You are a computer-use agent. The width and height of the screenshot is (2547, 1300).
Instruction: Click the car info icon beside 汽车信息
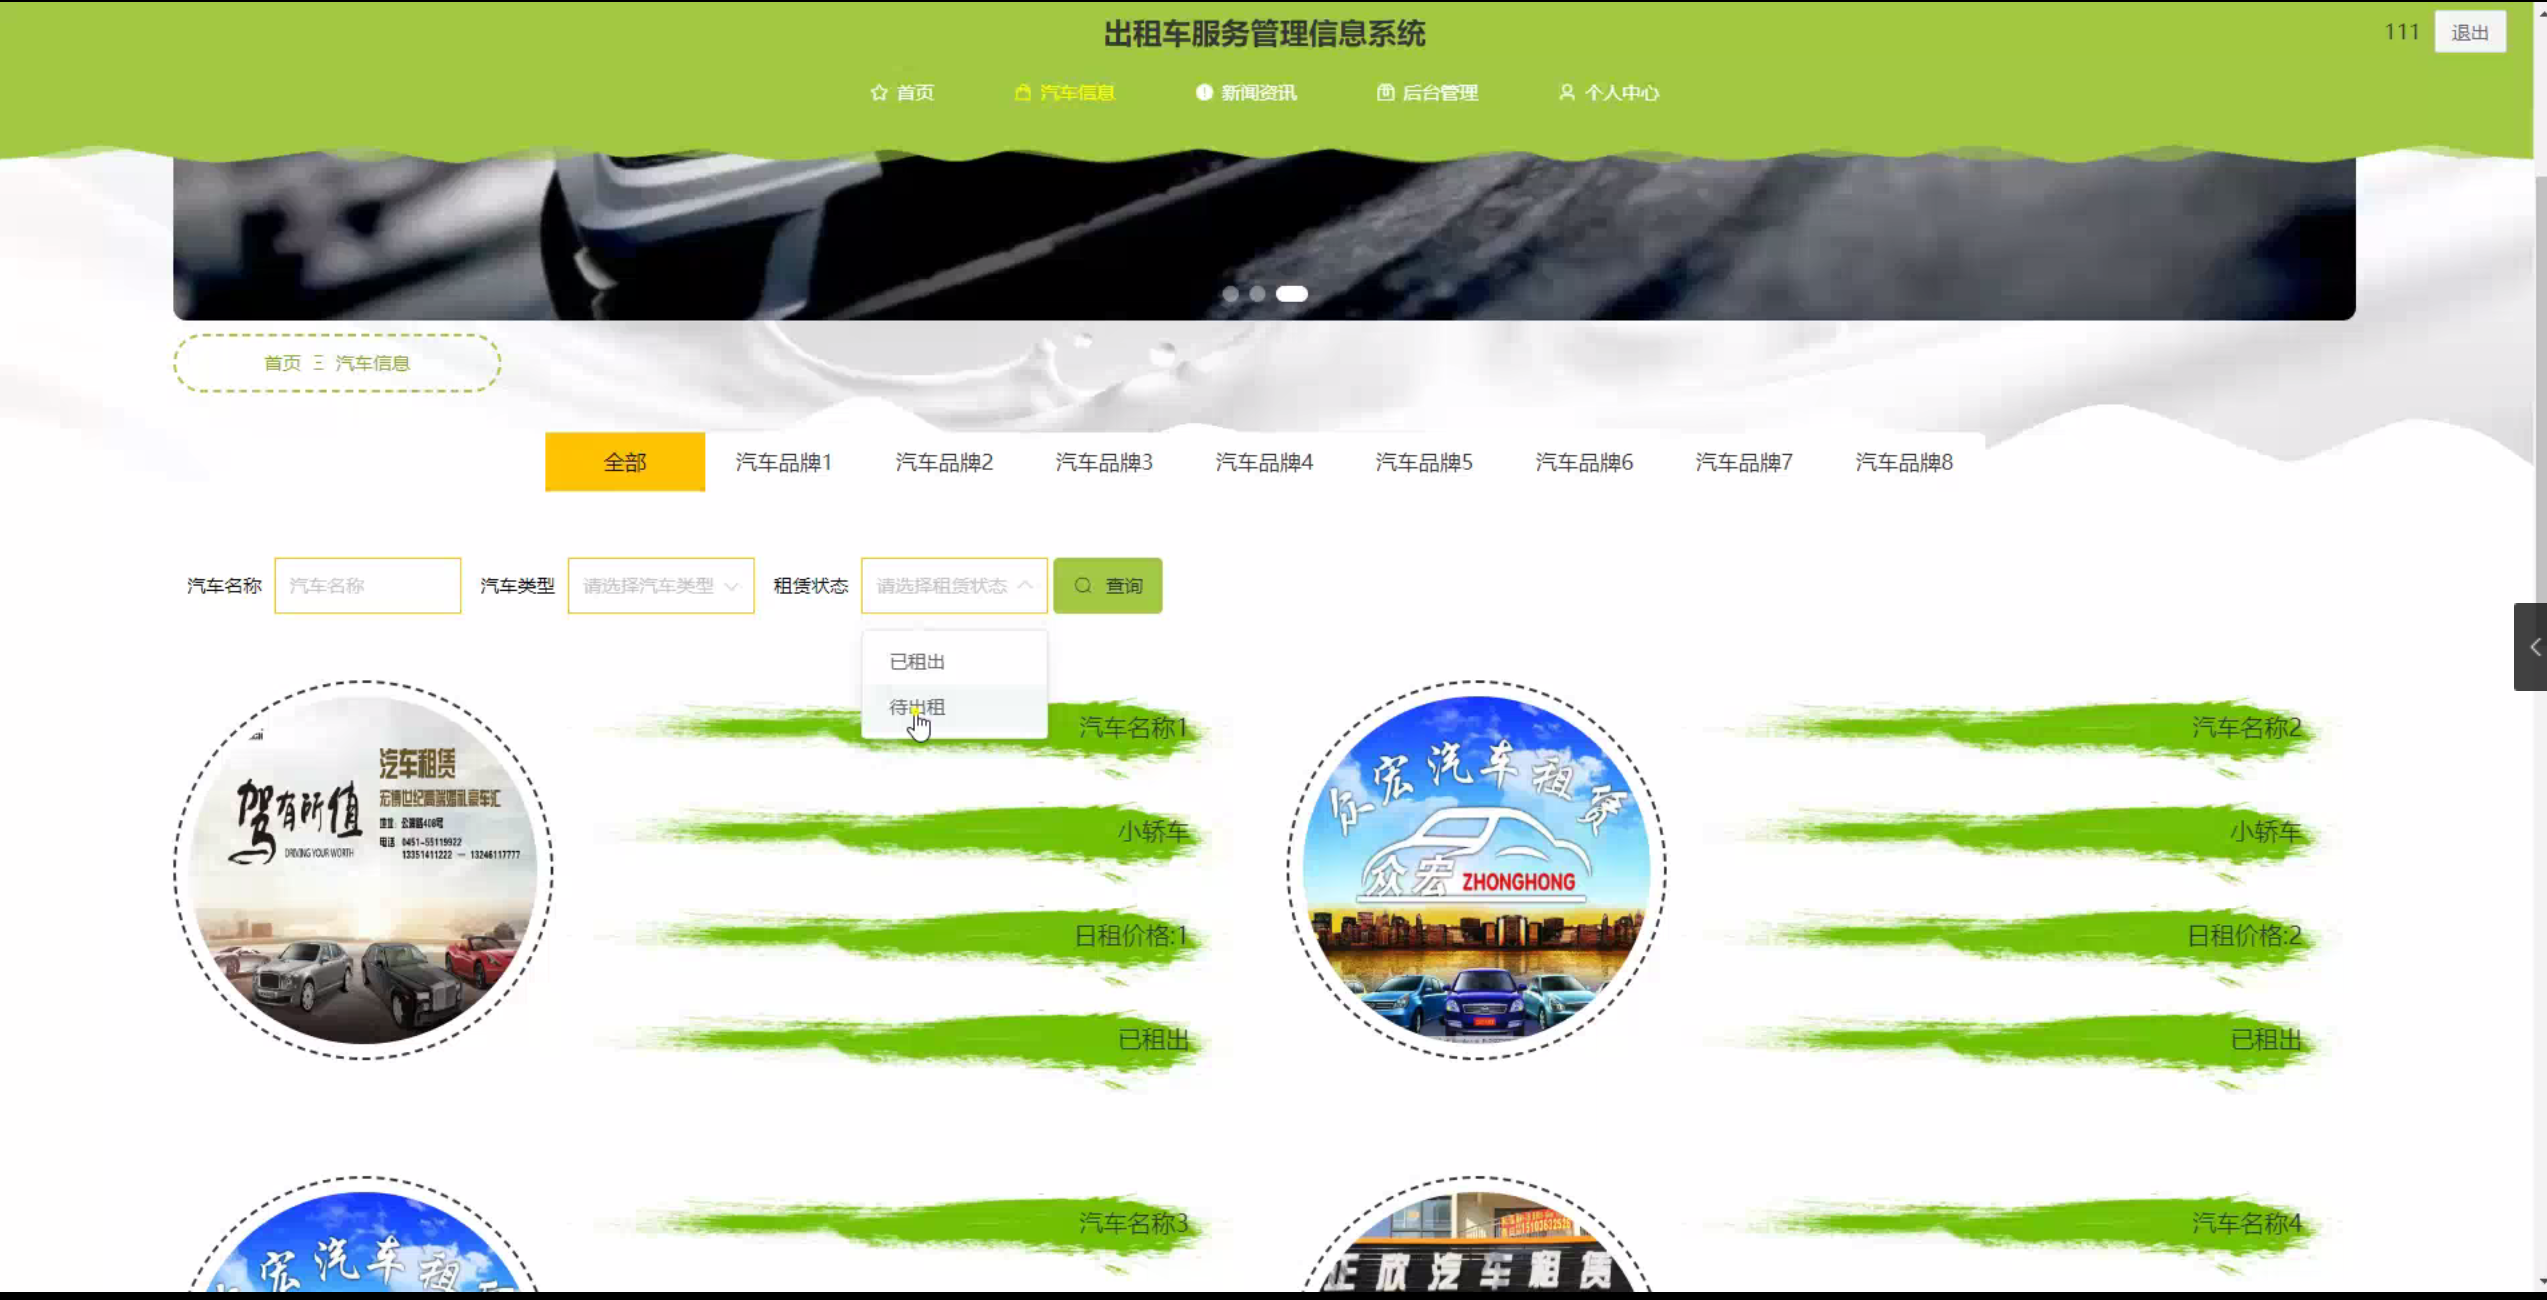point(1022,93)
